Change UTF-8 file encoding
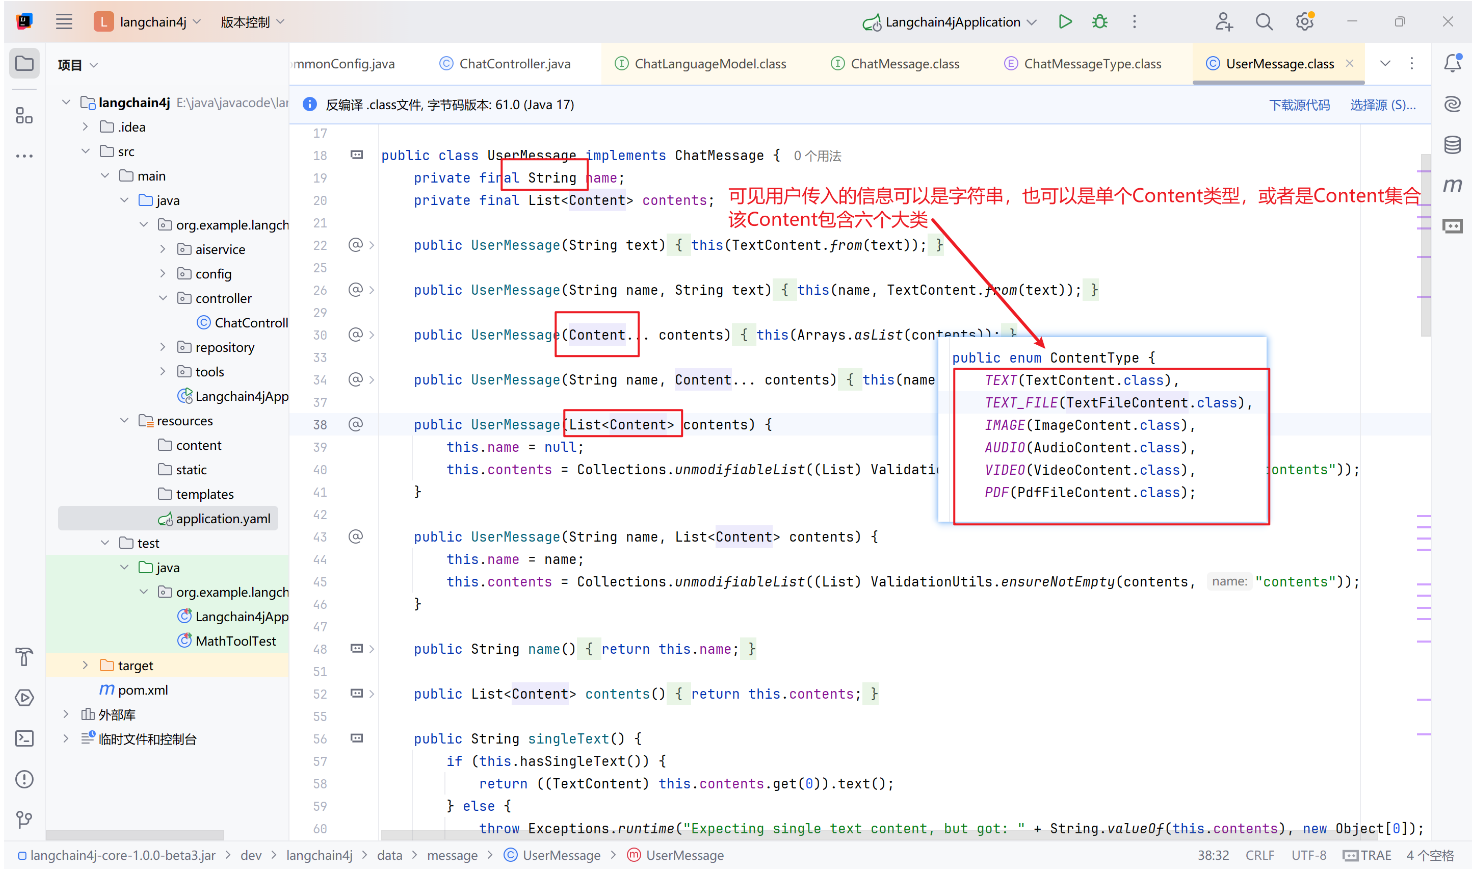This screenshot has height=869, width=1480. tap(1309, 855)
